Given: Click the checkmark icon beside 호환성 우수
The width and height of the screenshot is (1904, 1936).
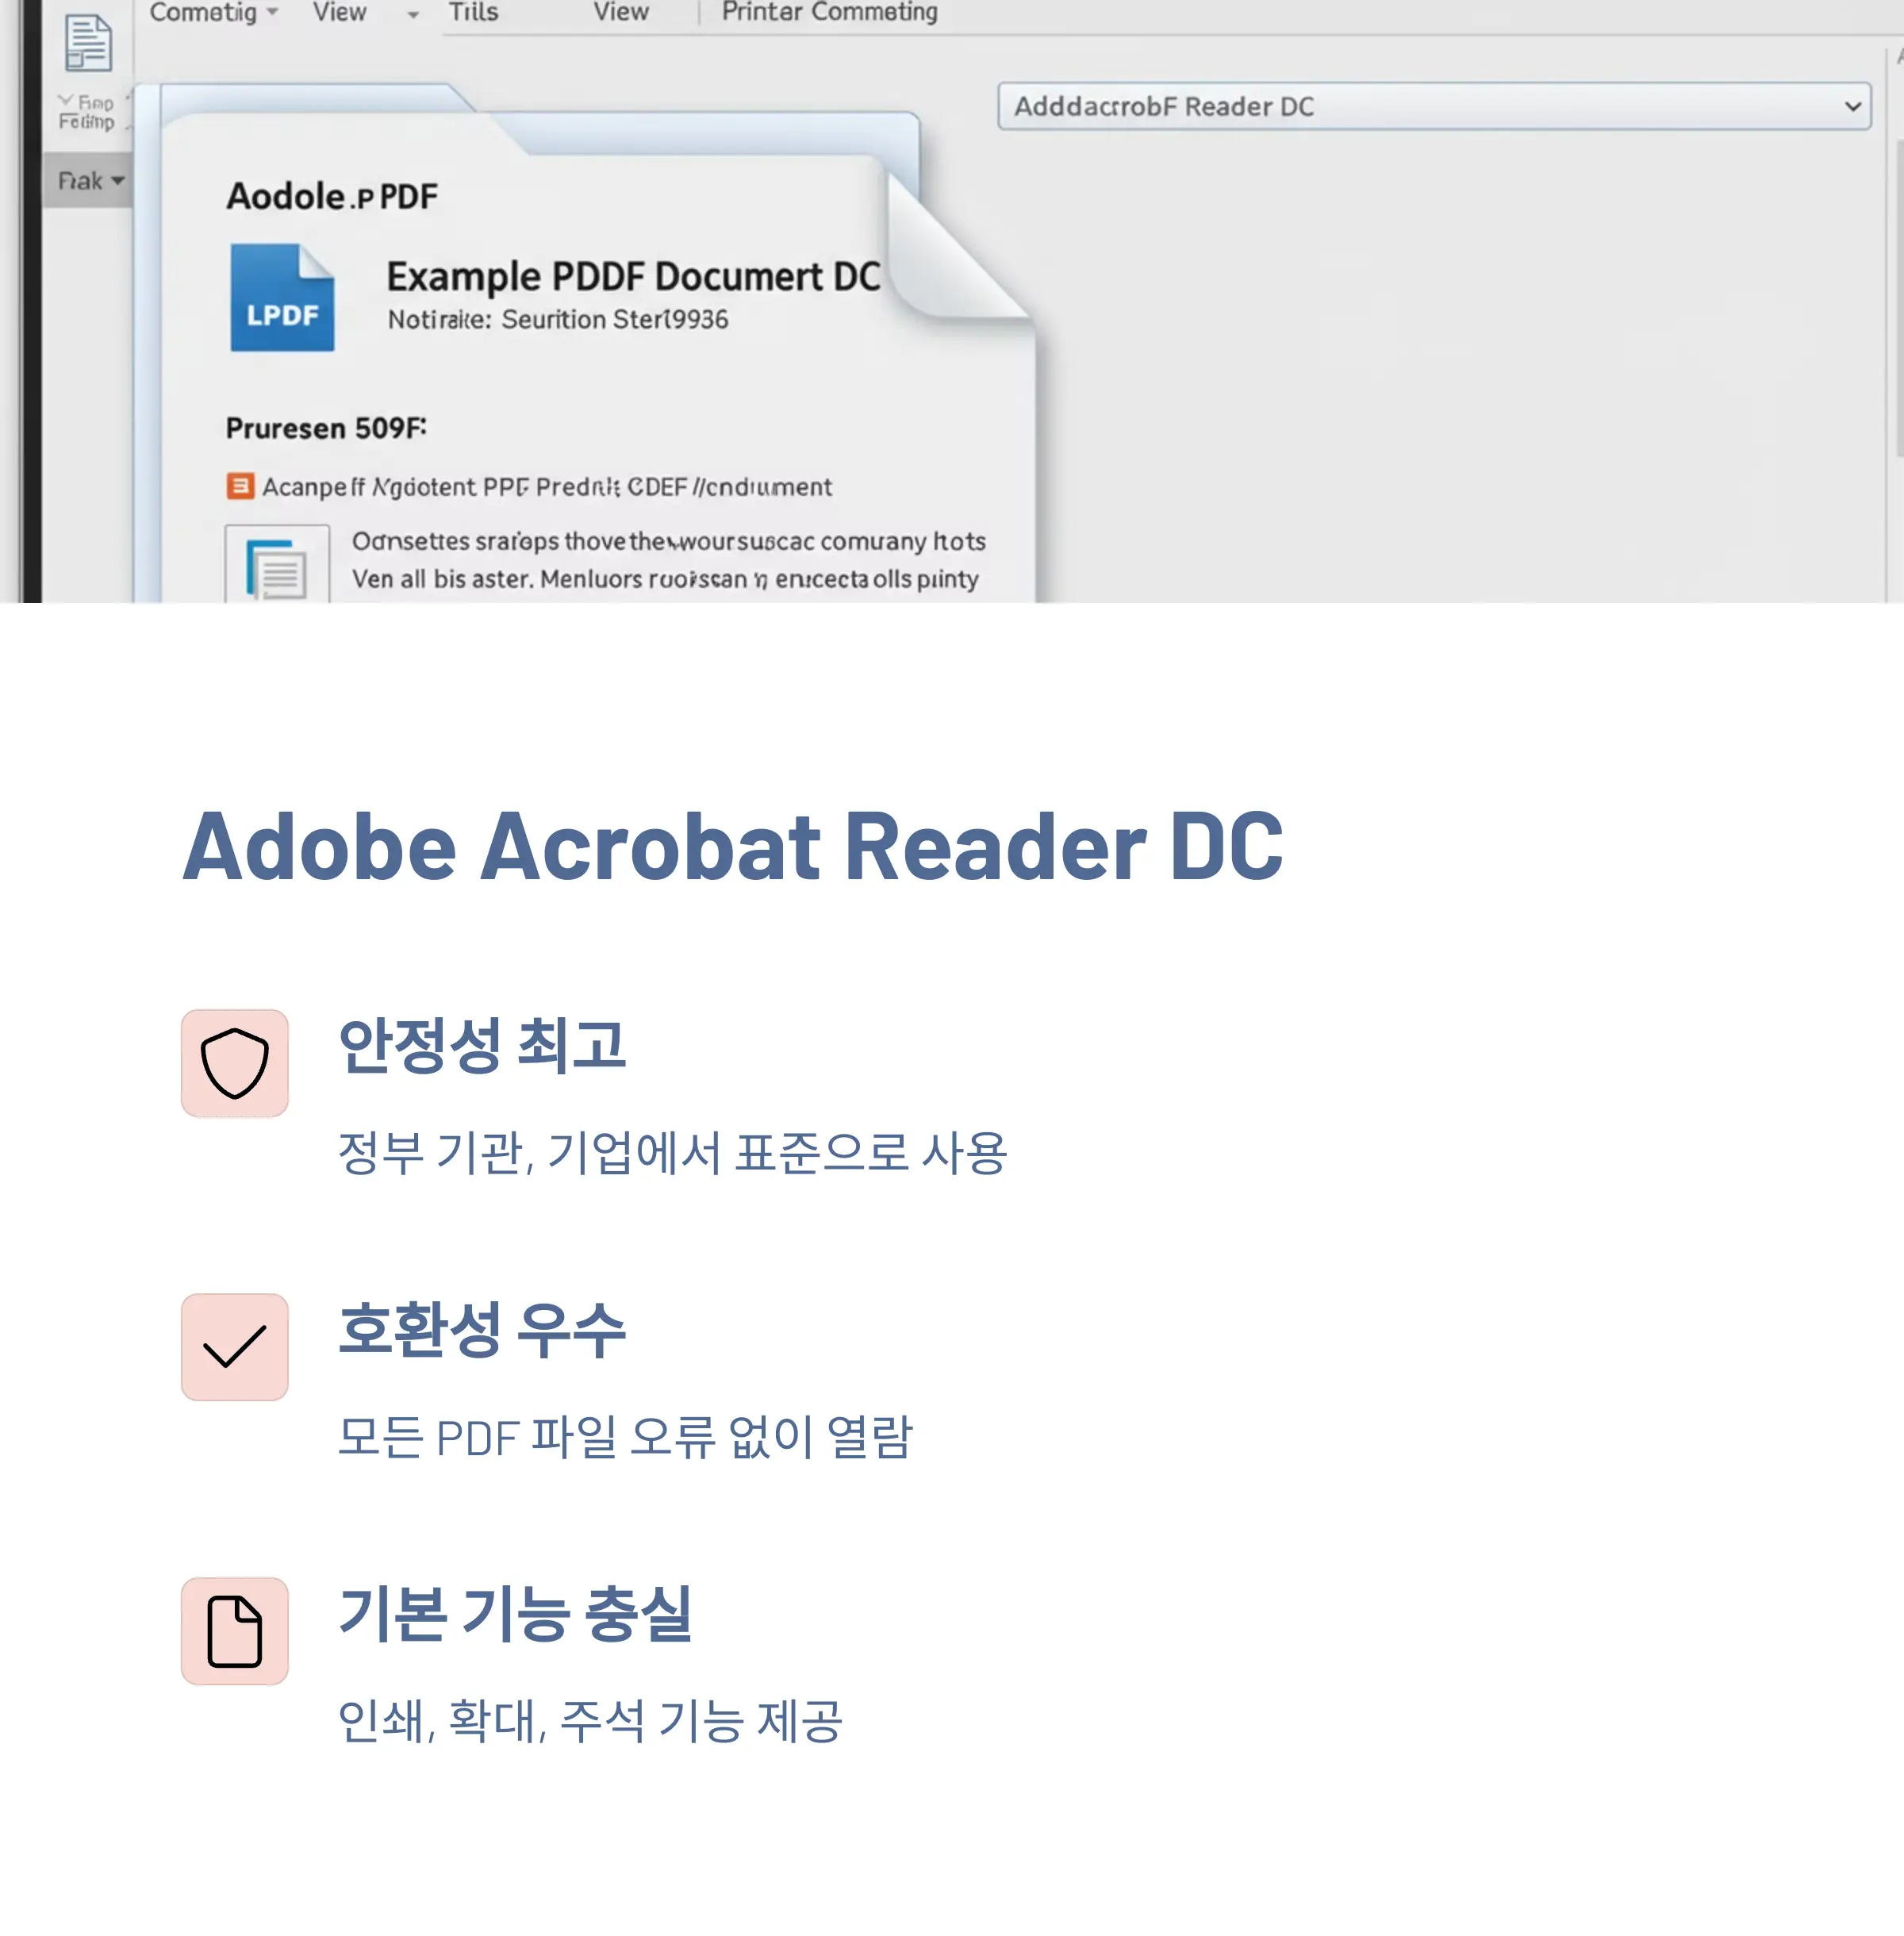Looking at the screenshot, I should tap(235, 1347).
